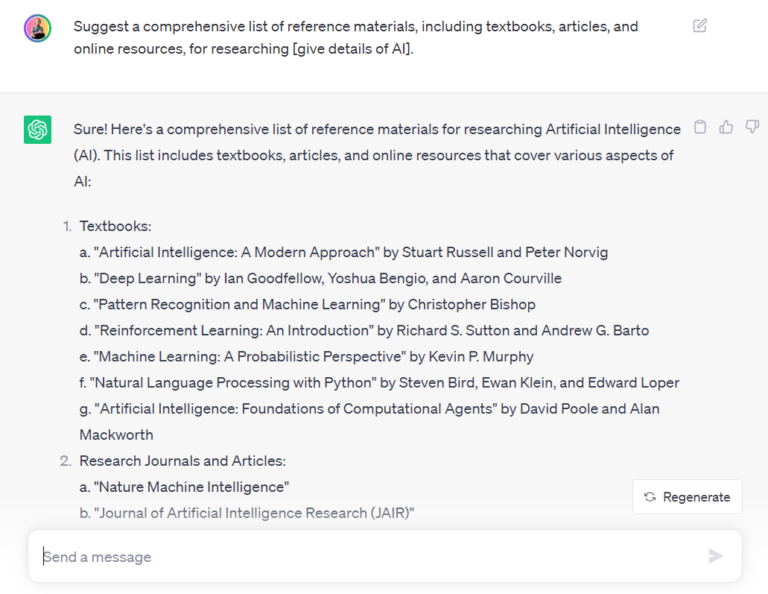Image resolution: width=768 pixels, height=594 pixels.
Task: Give the response a thumbs up
Action: pyautogui.click(x=726, y=127)
